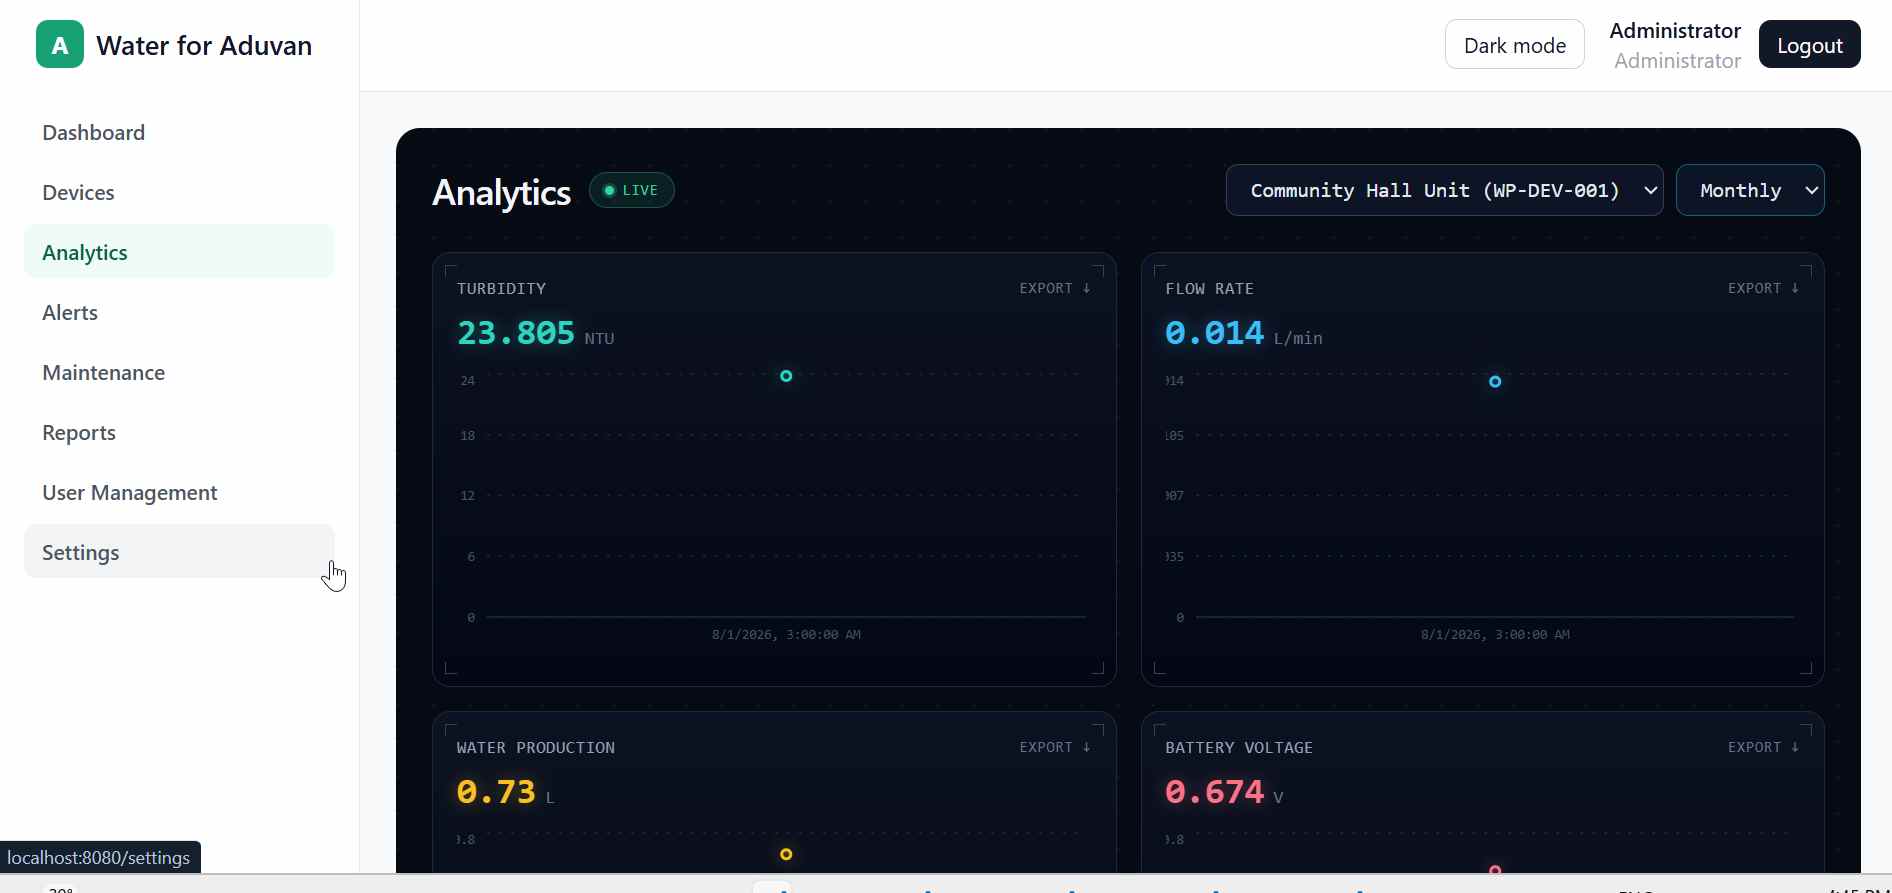Click the Administrator user name
The image size is (1892, 893).
point(1675,31)
